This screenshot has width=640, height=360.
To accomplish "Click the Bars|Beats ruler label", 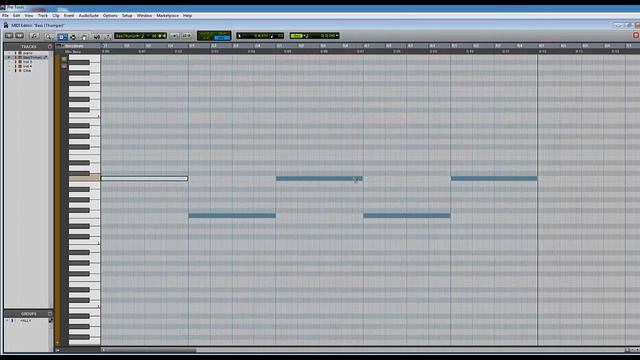I will pos(74,46).
